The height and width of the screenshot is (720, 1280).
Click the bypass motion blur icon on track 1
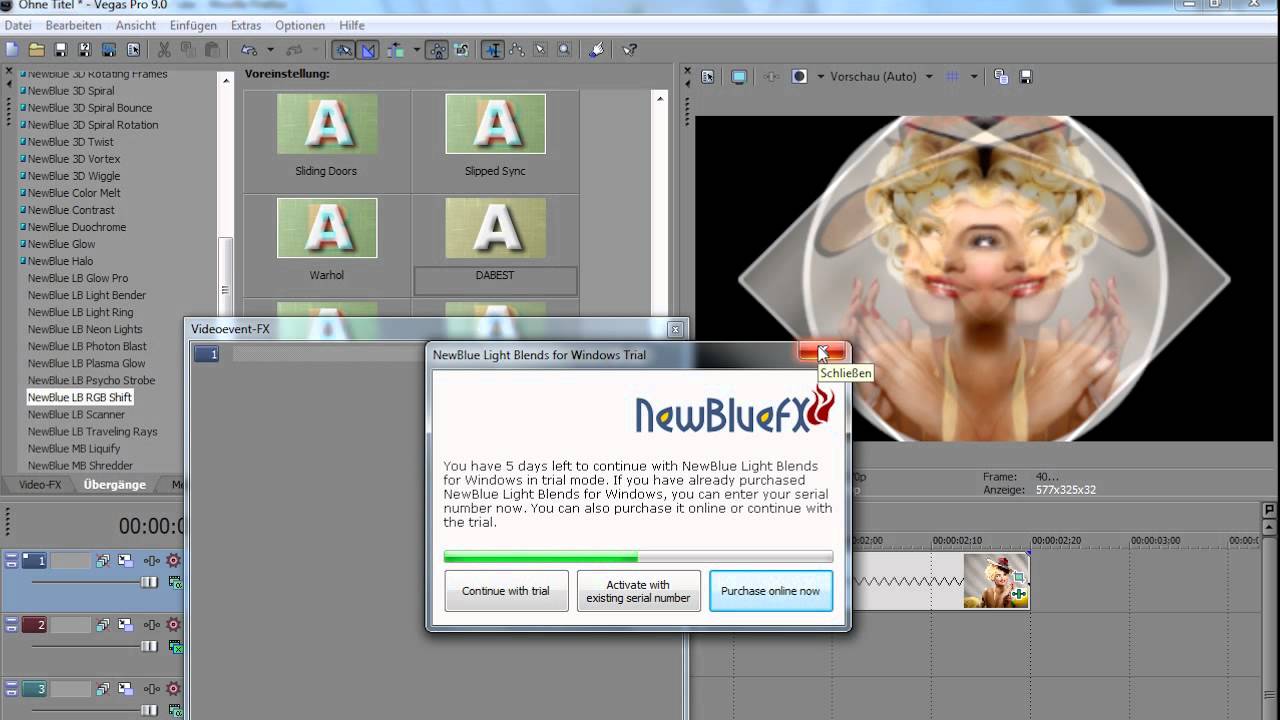click(x=103, y=561)
